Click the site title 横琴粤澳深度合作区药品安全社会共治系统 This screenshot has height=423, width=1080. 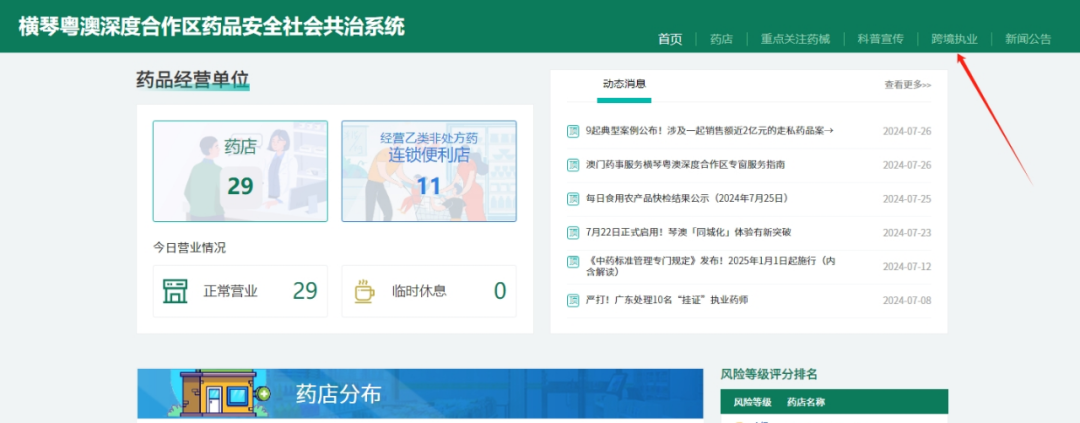tap(211, 26)
